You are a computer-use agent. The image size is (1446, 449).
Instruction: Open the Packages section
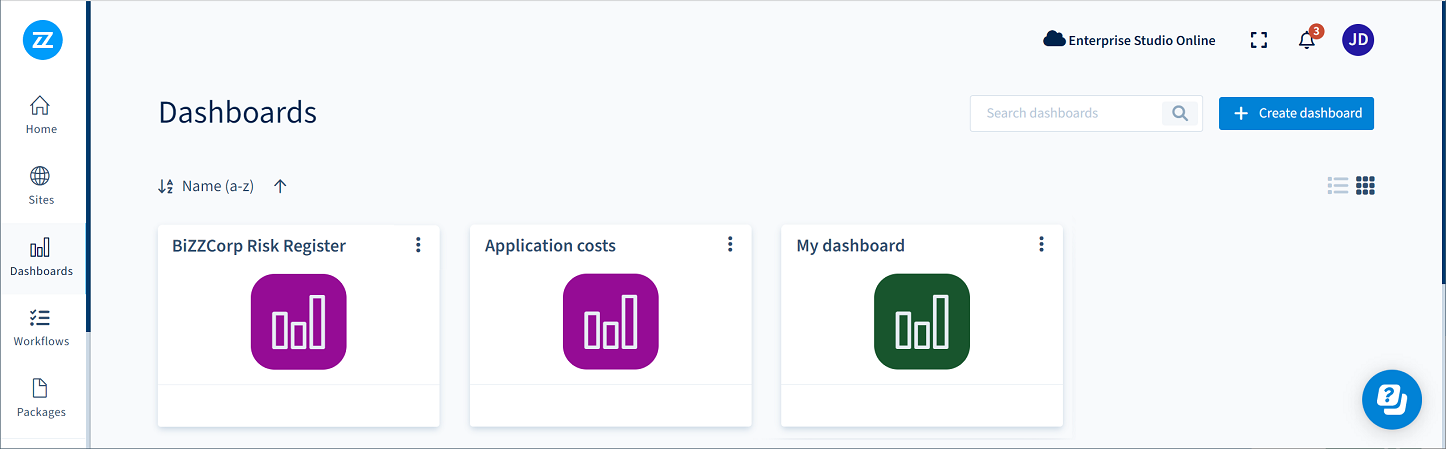click(41, 398)
